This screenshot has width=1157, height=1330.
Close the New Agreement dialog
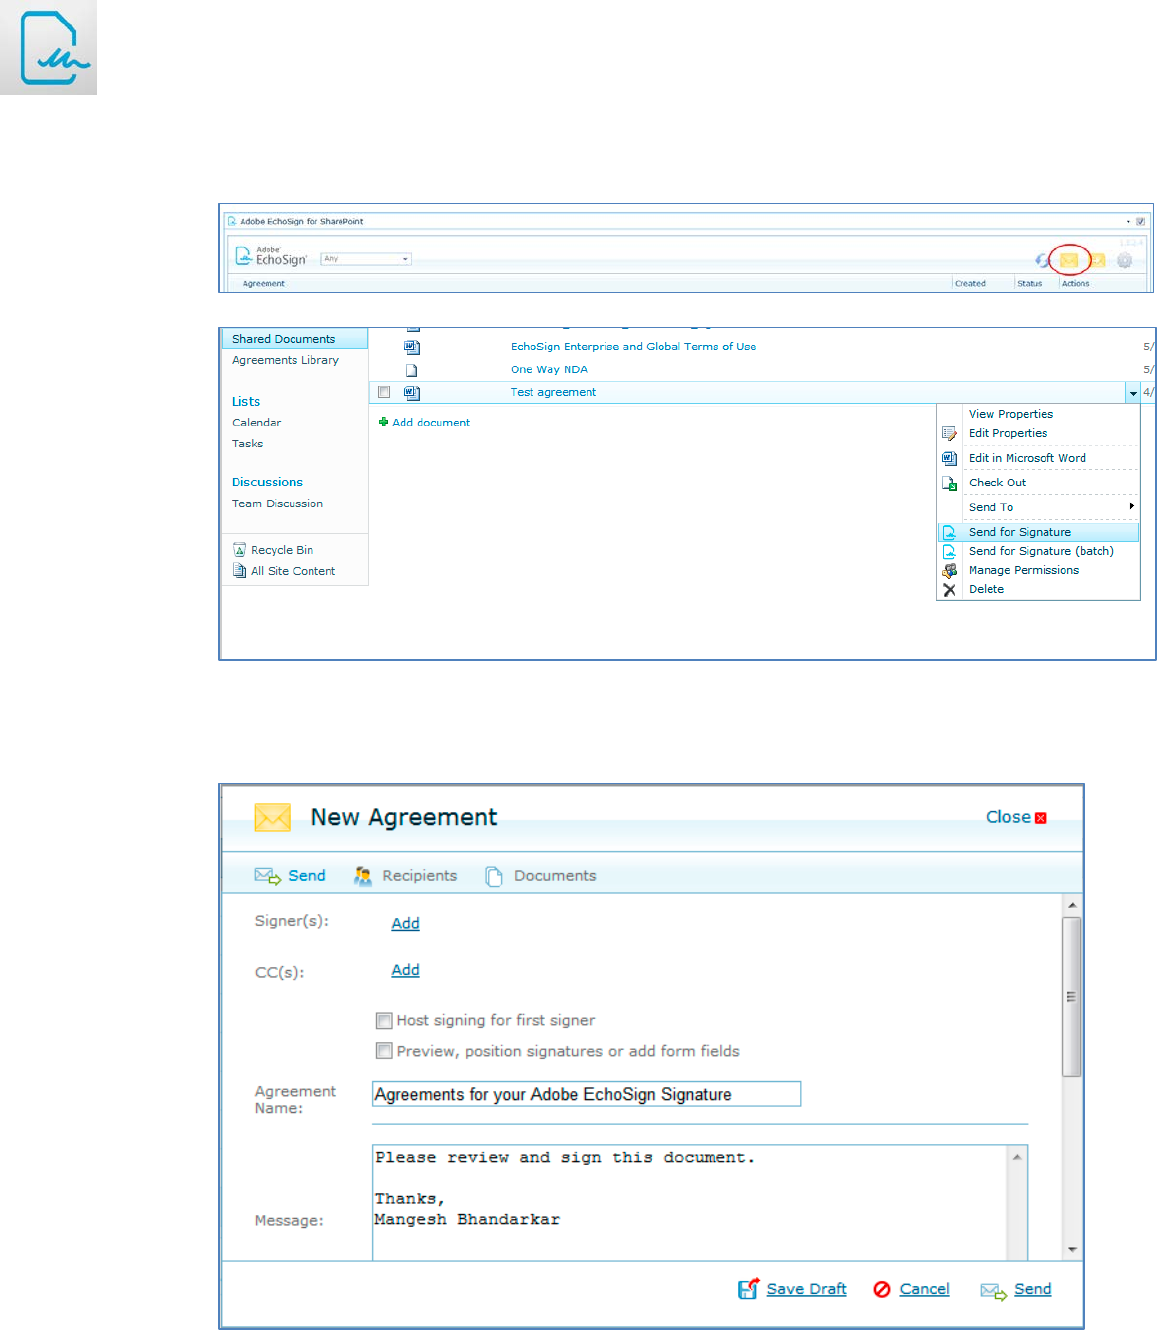1016,817
